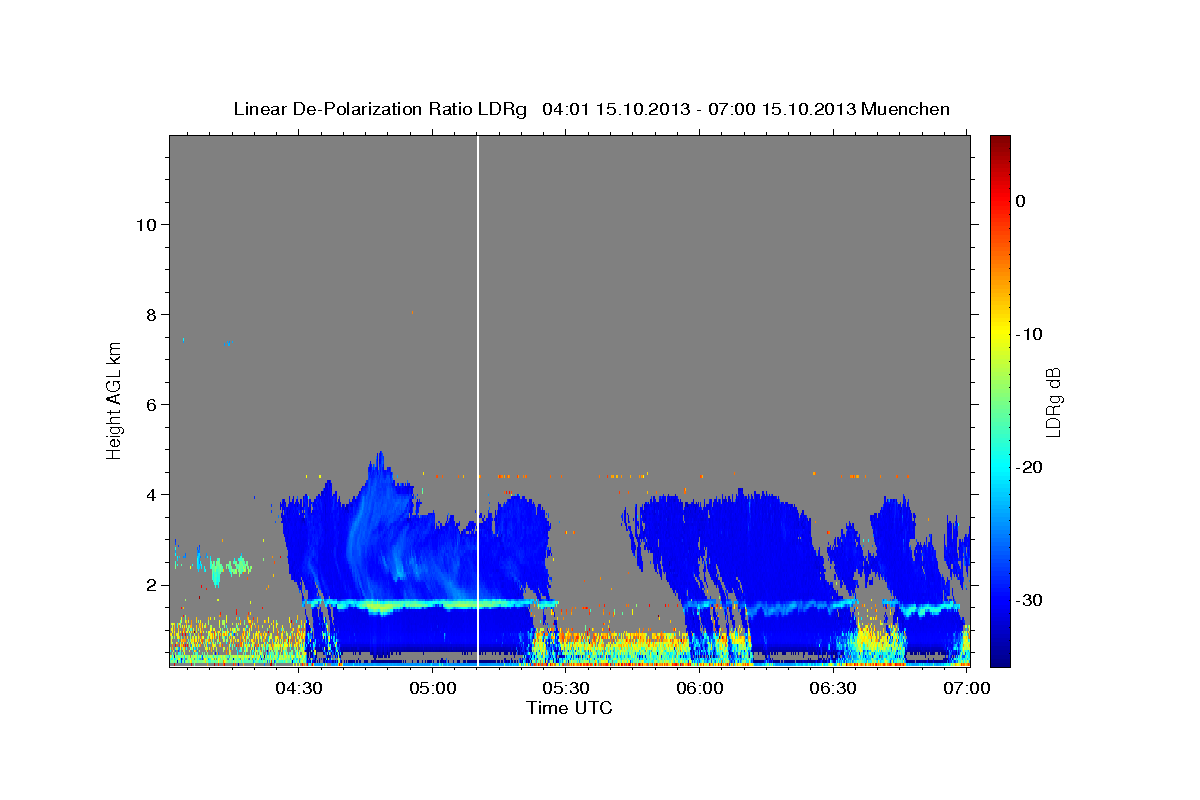Image resolution: width=1200 pixels, height=800 pixels.
Task: Click the dark blue bottom of colorbar
Action: 1000,655
